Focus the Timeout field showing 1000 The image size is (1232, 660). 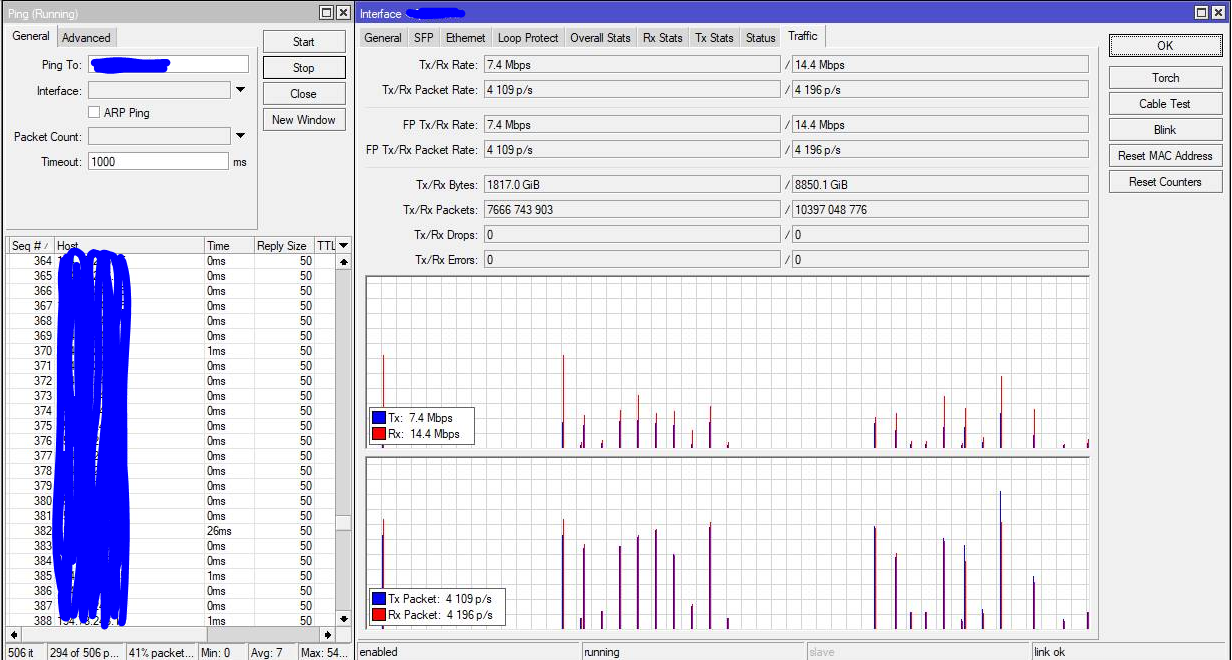158,161
